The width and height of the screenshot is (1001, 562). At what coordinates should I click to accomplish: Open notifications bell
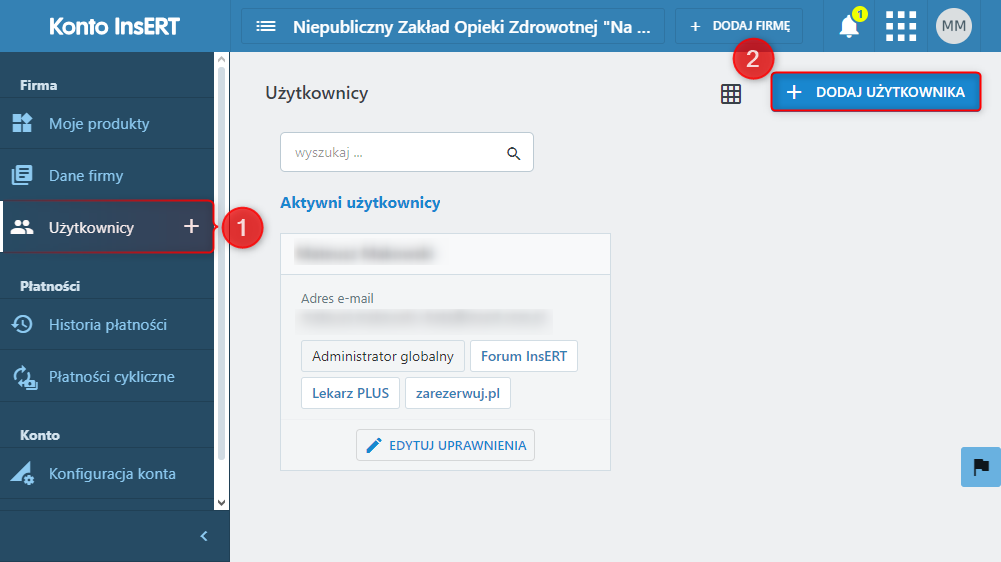[x=849, y=26]
